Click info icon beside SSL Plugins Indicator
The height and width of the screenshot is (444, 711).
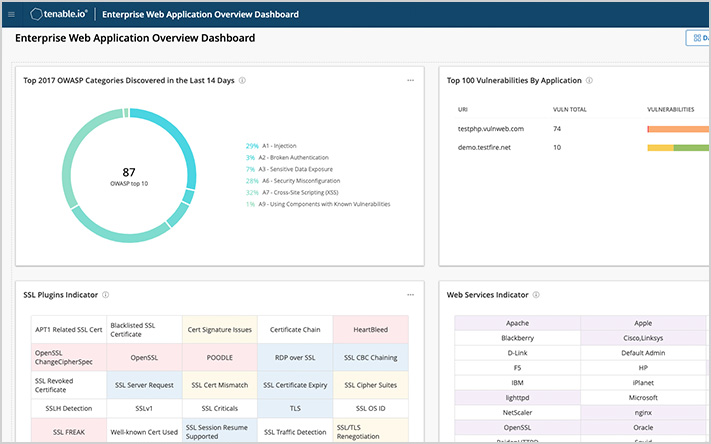point(106,295)
